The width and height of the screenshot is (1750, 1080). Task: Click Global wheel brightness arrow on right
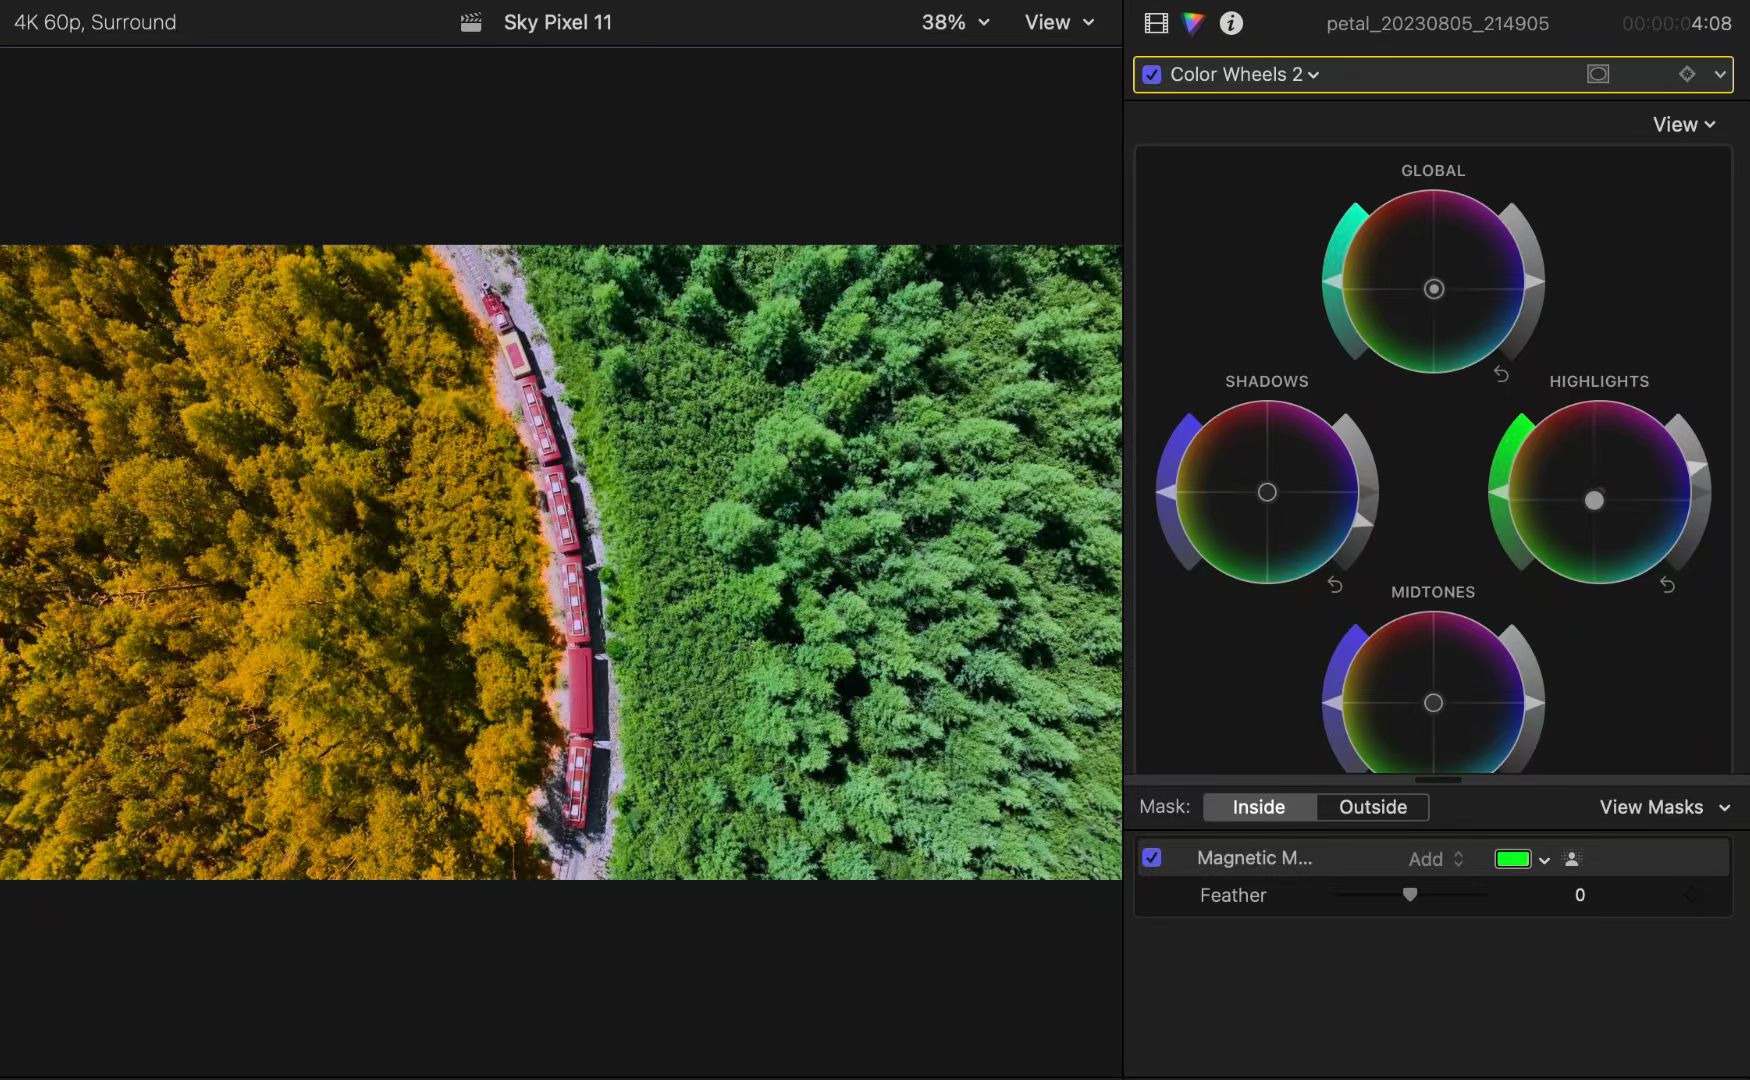pos(1535,282)
